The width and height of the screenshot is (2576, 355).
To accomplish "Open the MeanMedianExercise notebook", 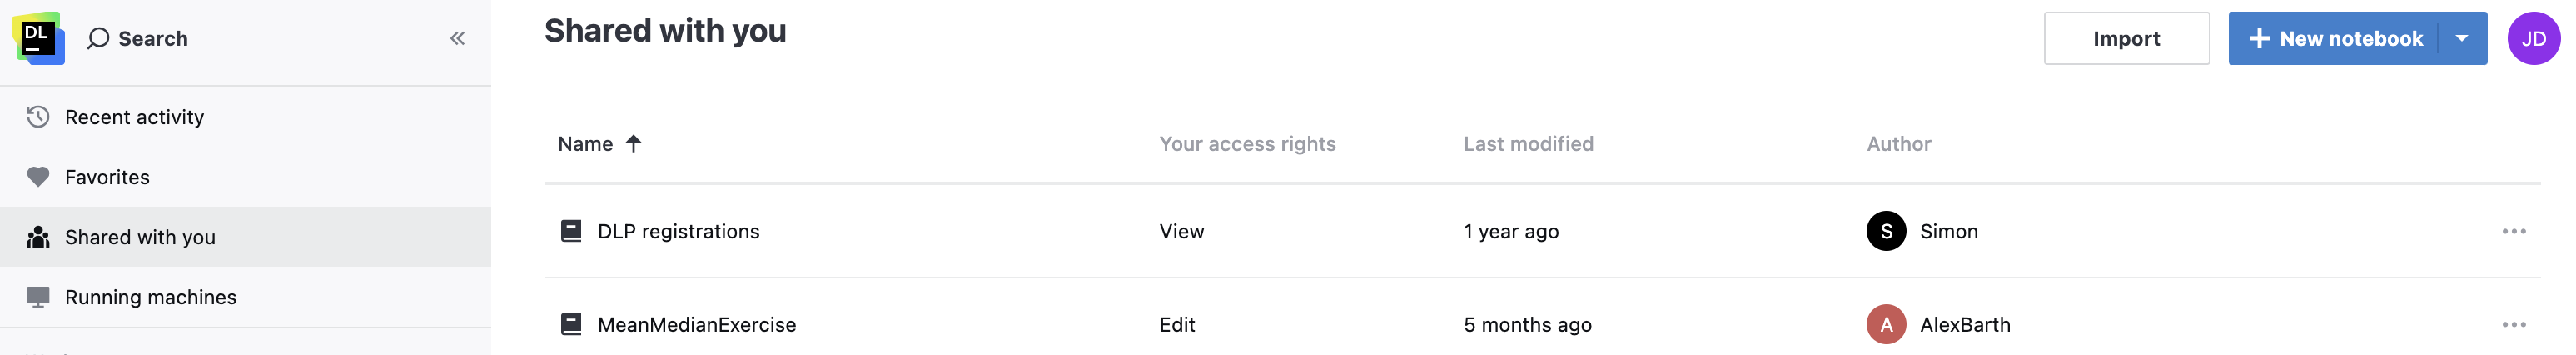I will [x=696, y=325].
